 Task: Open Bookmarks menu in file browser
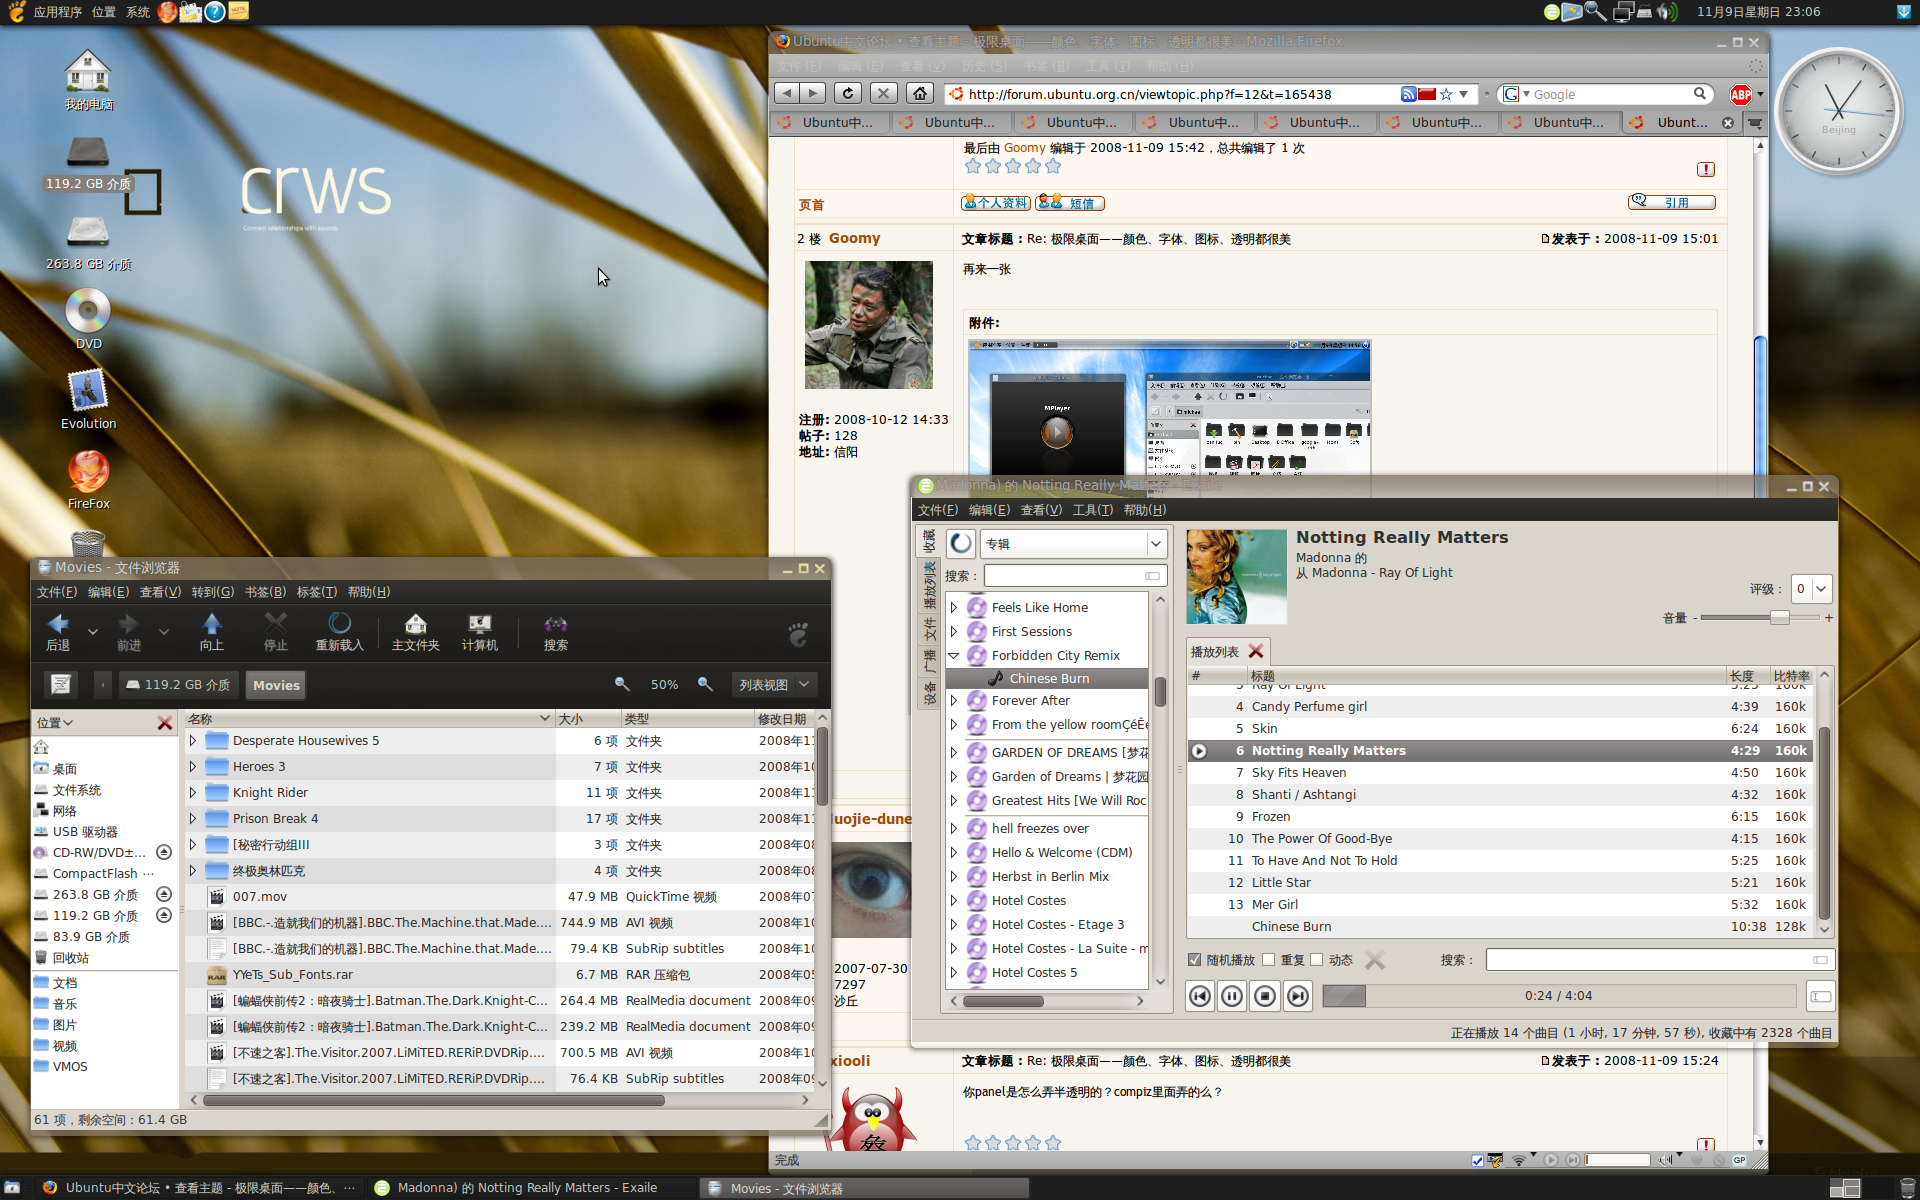click(266, 591)
